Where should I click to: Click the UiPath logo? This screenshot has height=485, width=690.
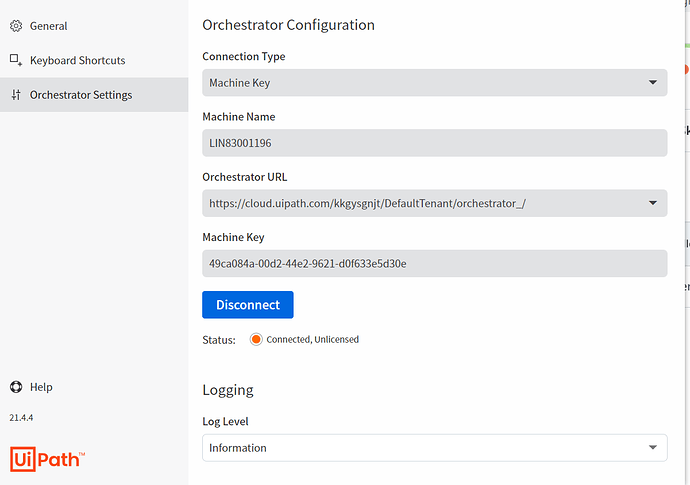[x=47, y=459]
